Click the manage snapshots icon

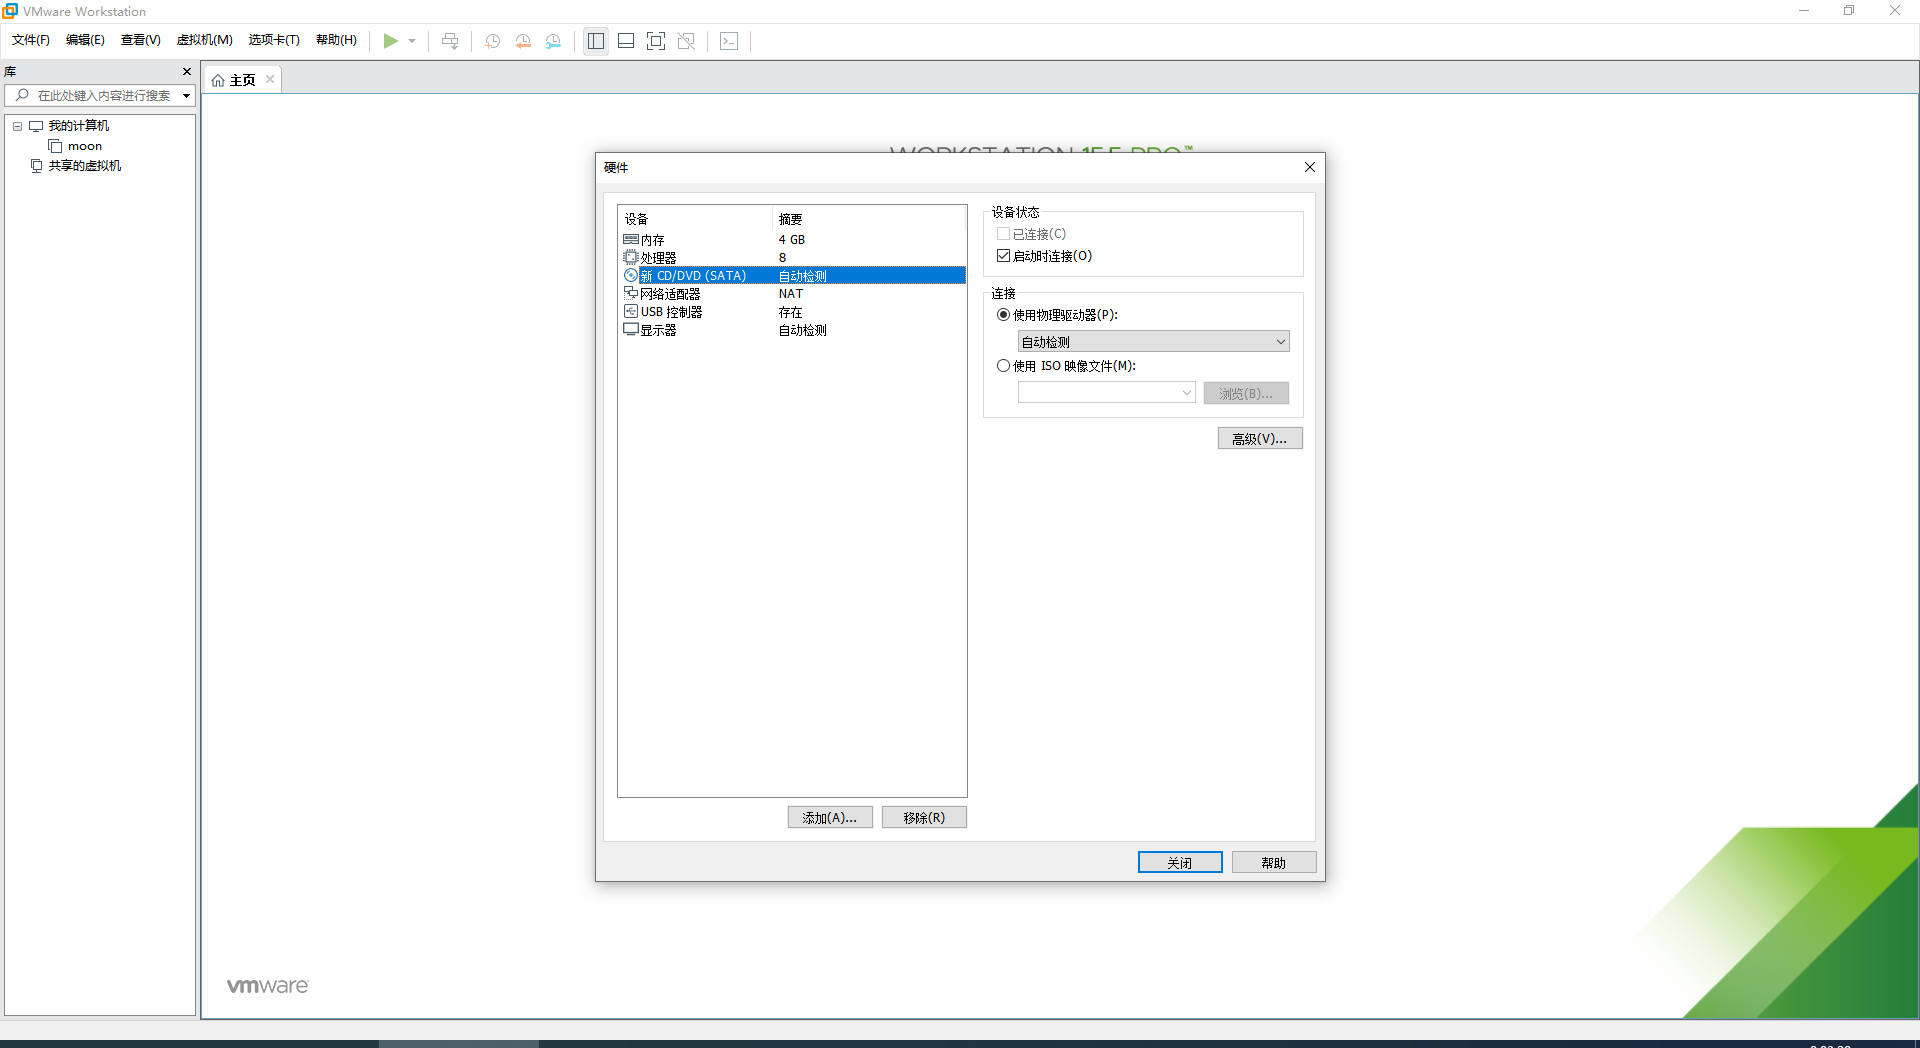tap(553, 41)
